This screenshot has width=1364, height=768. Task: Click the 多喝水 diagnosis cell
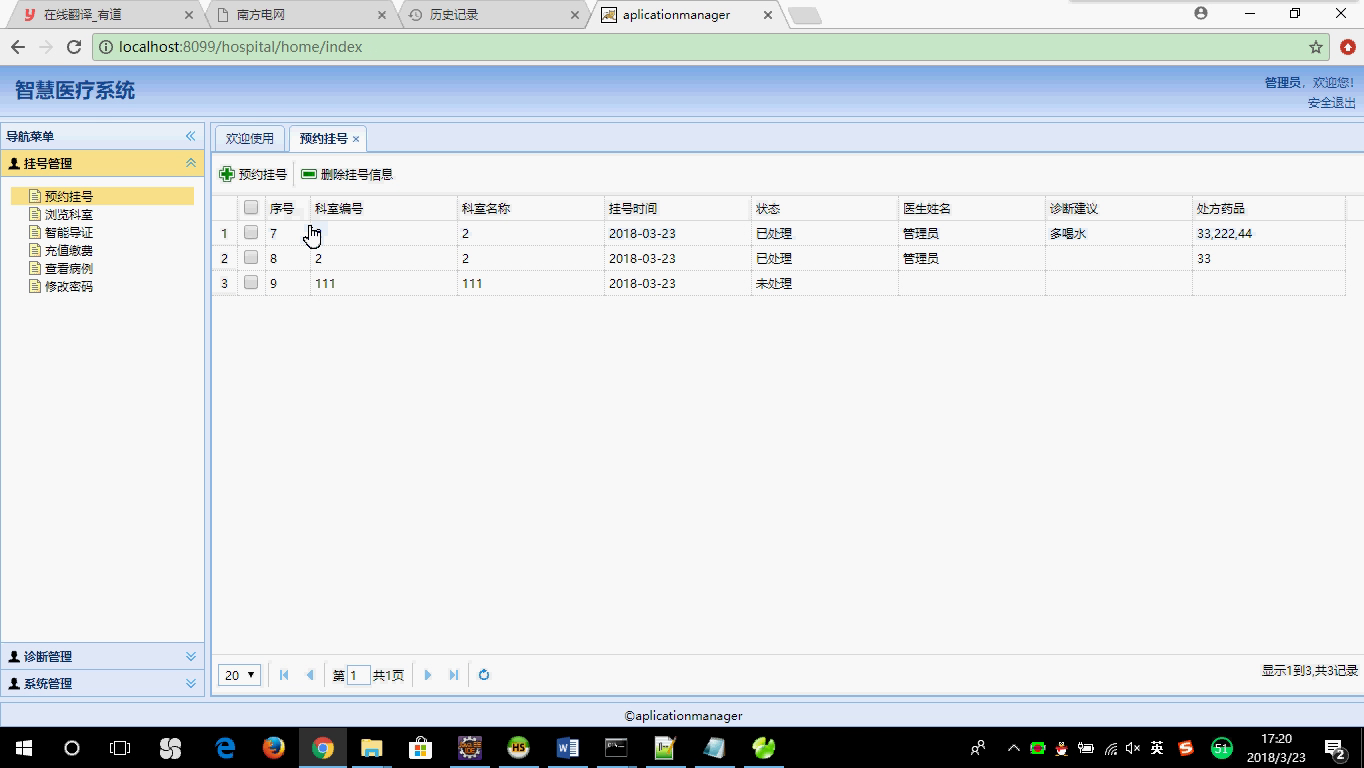[1119, 233]
